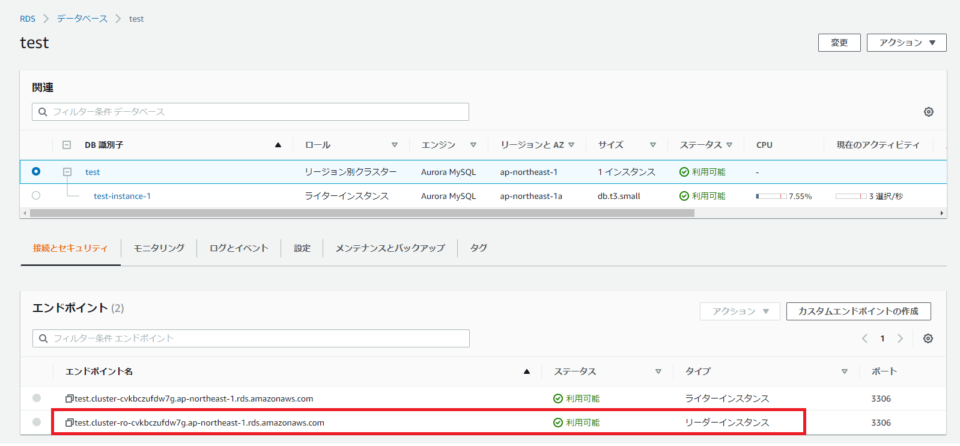Sort by ロール column
The height and width of the screenshot is (446, 960).
394,145
